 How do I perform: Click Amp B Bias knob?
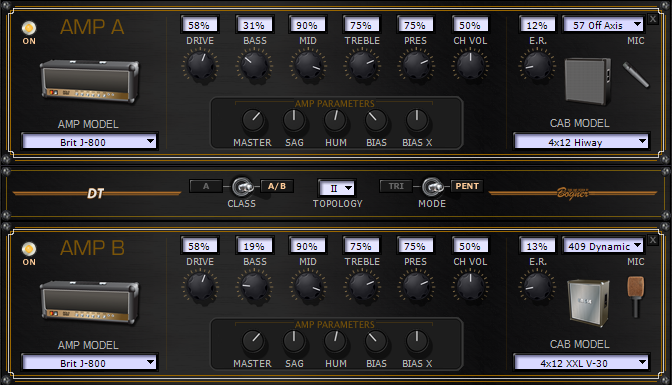(x=376, y=342)
